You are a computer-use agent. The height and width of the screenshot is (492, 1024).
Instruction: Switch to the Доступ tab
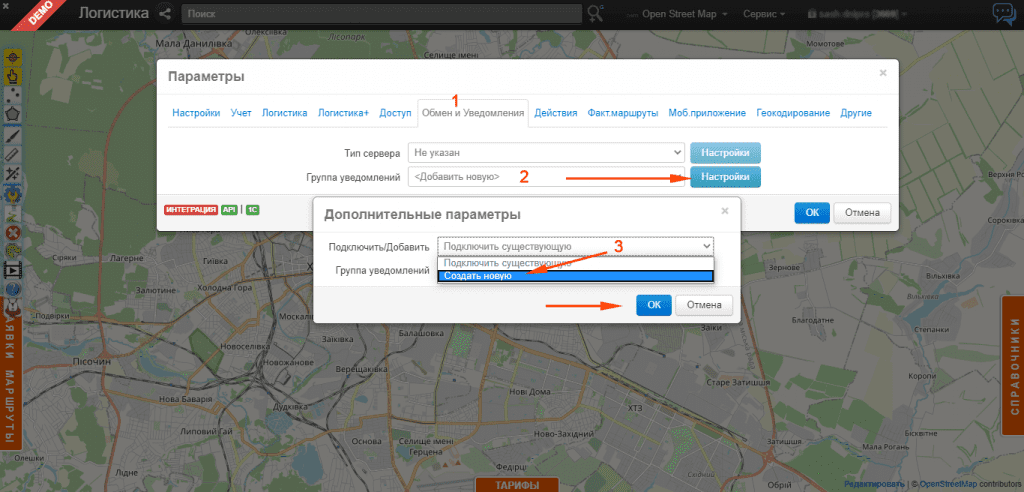click(395, 113)
